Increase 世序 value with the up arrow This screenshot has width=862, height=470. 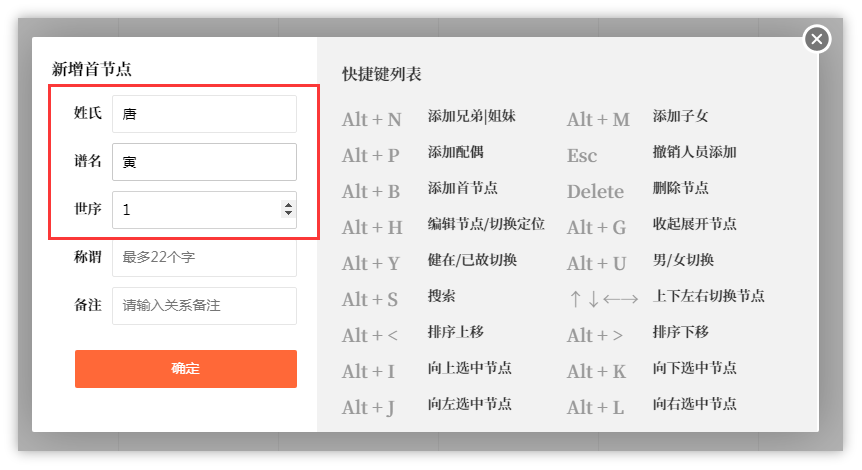coord(288,205)
